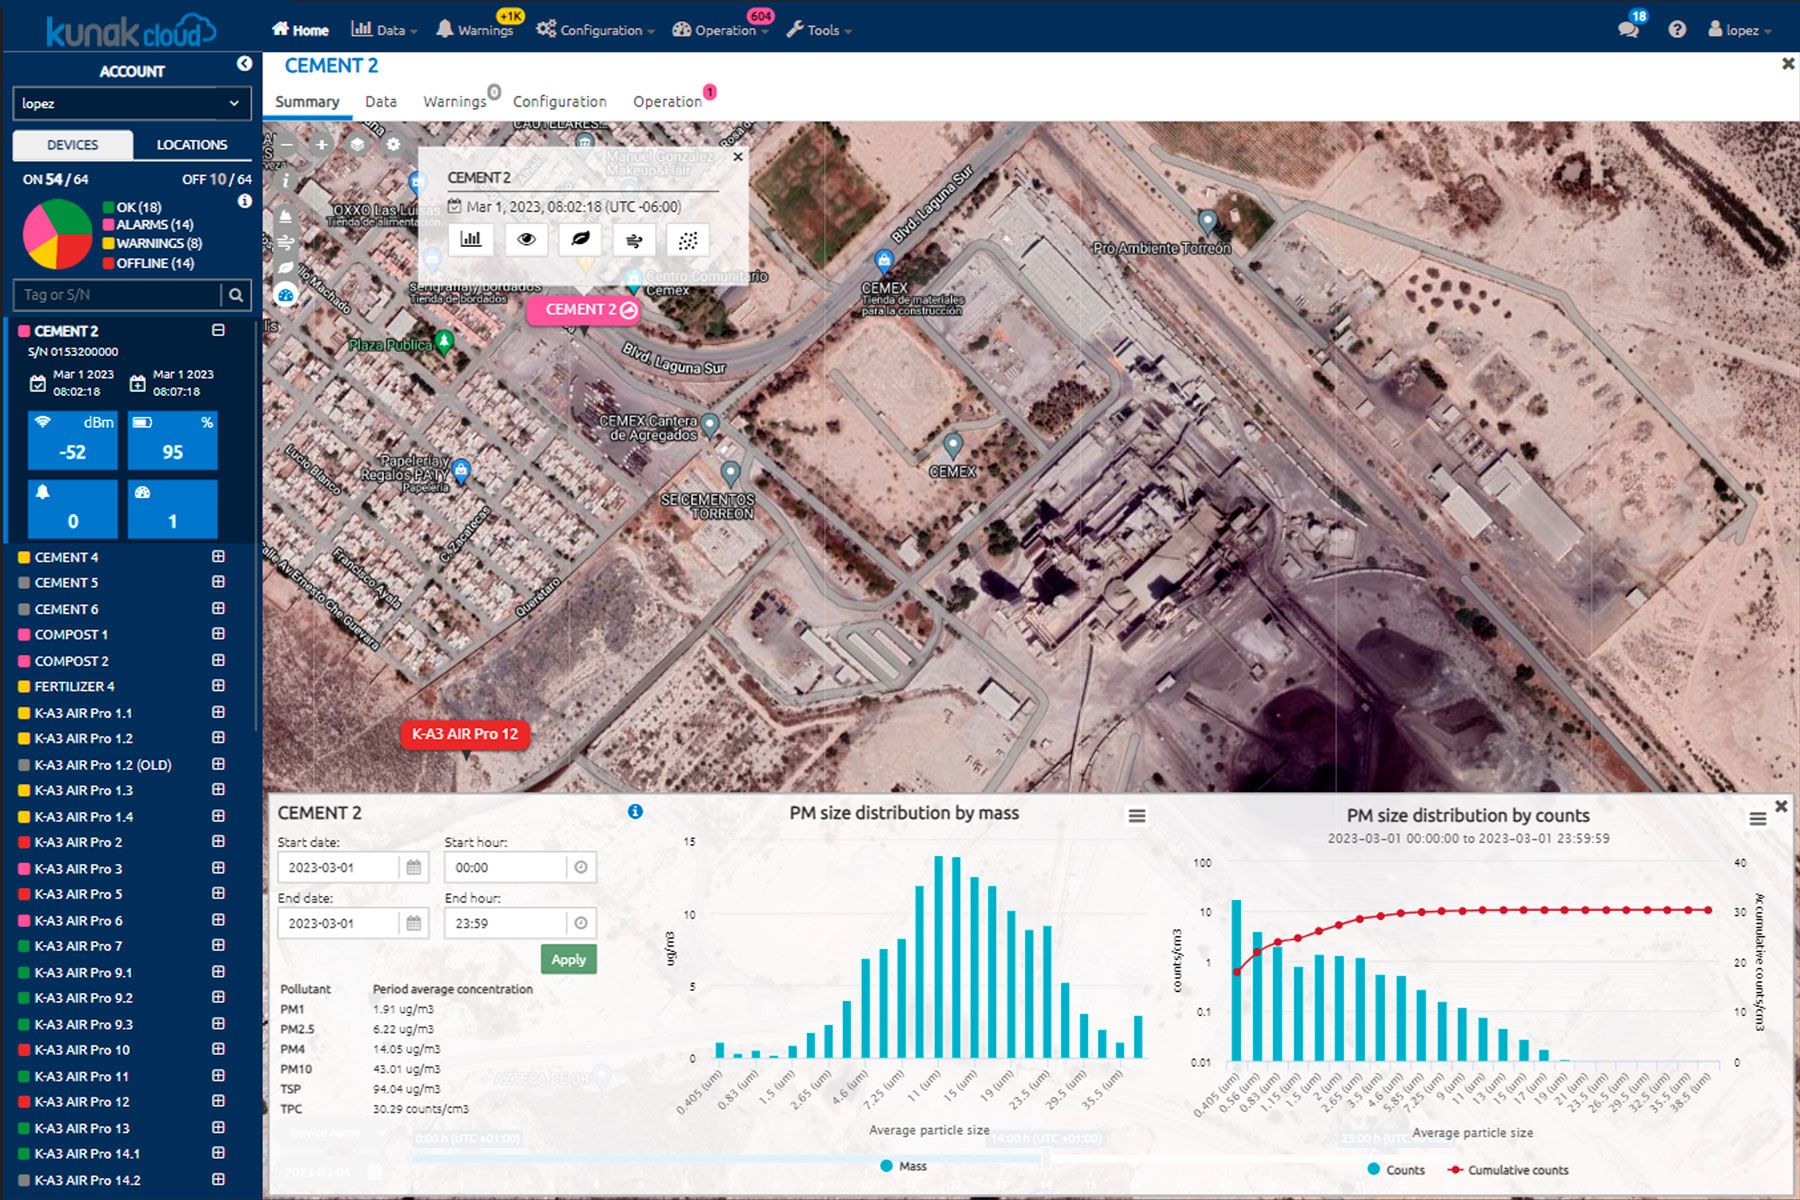Click the device status pie chart

coord(58,234)
